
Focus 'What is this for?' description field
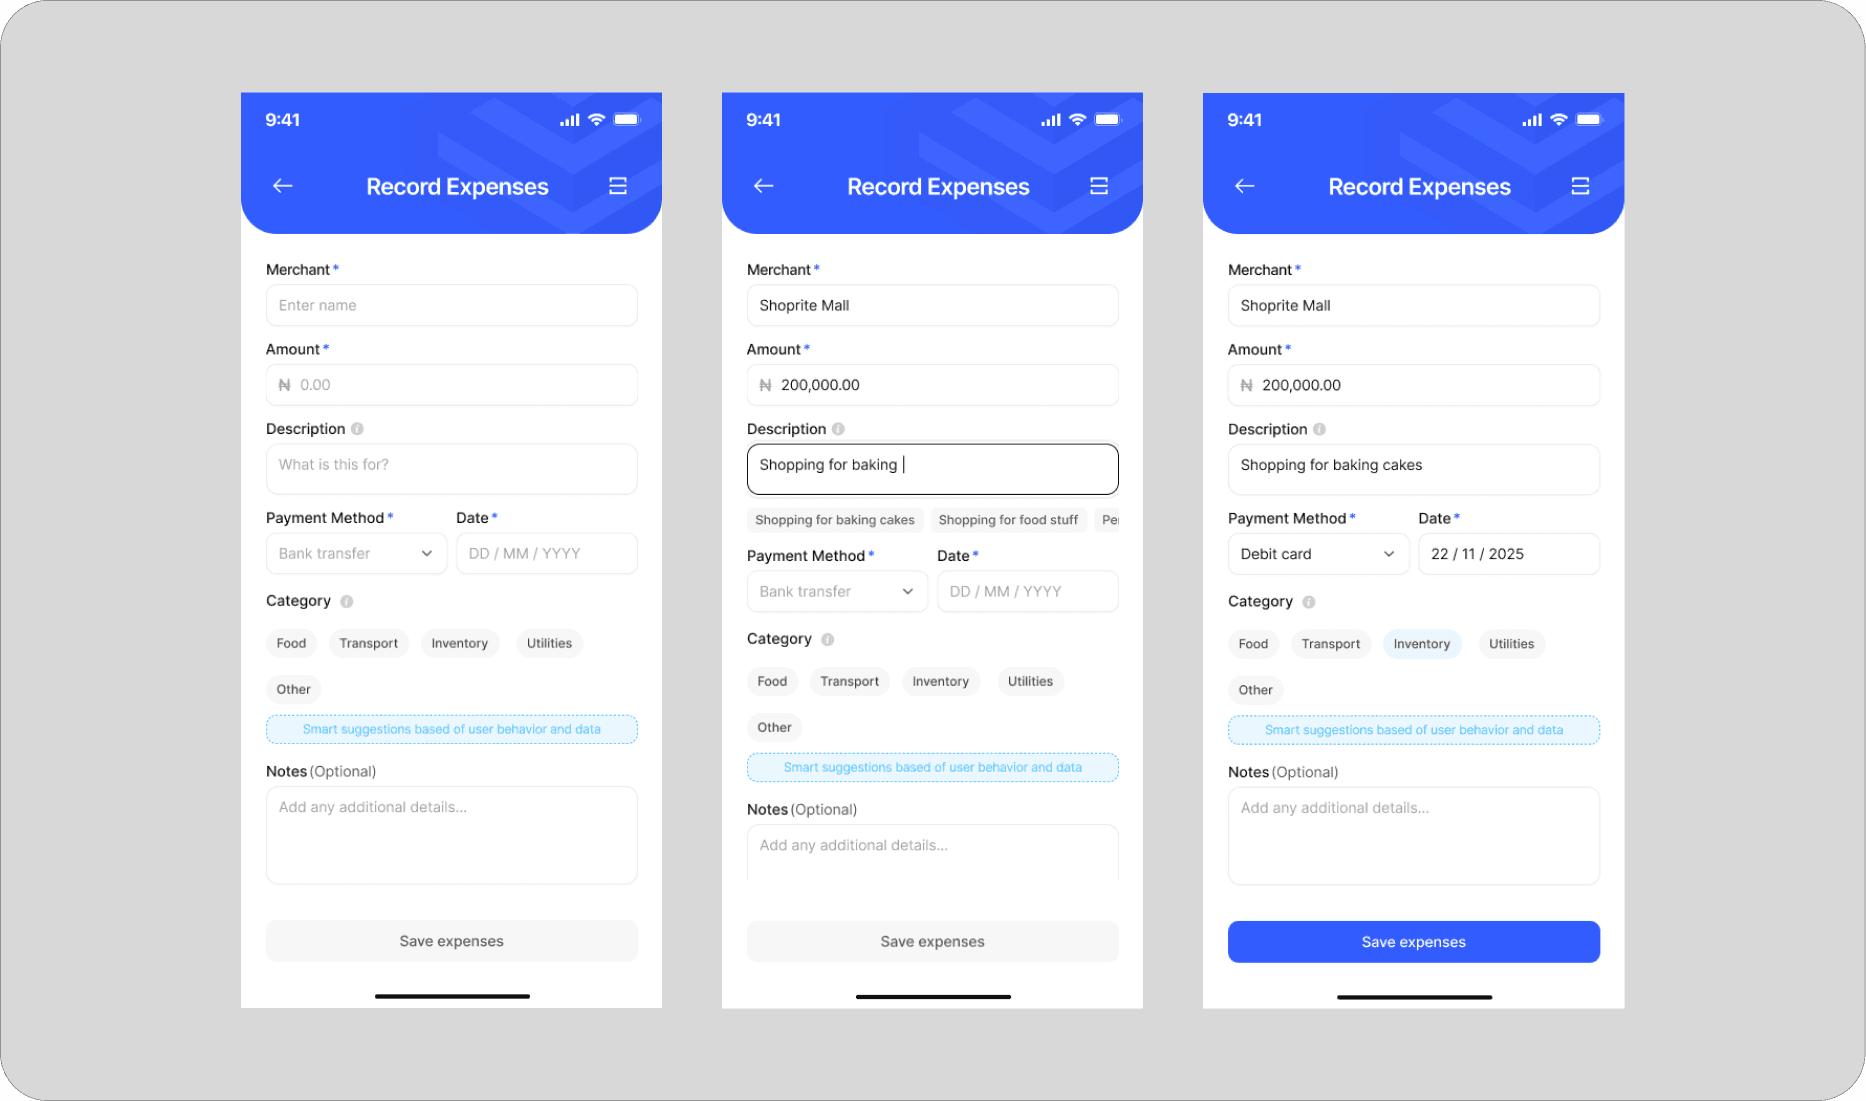coord(452,469)
